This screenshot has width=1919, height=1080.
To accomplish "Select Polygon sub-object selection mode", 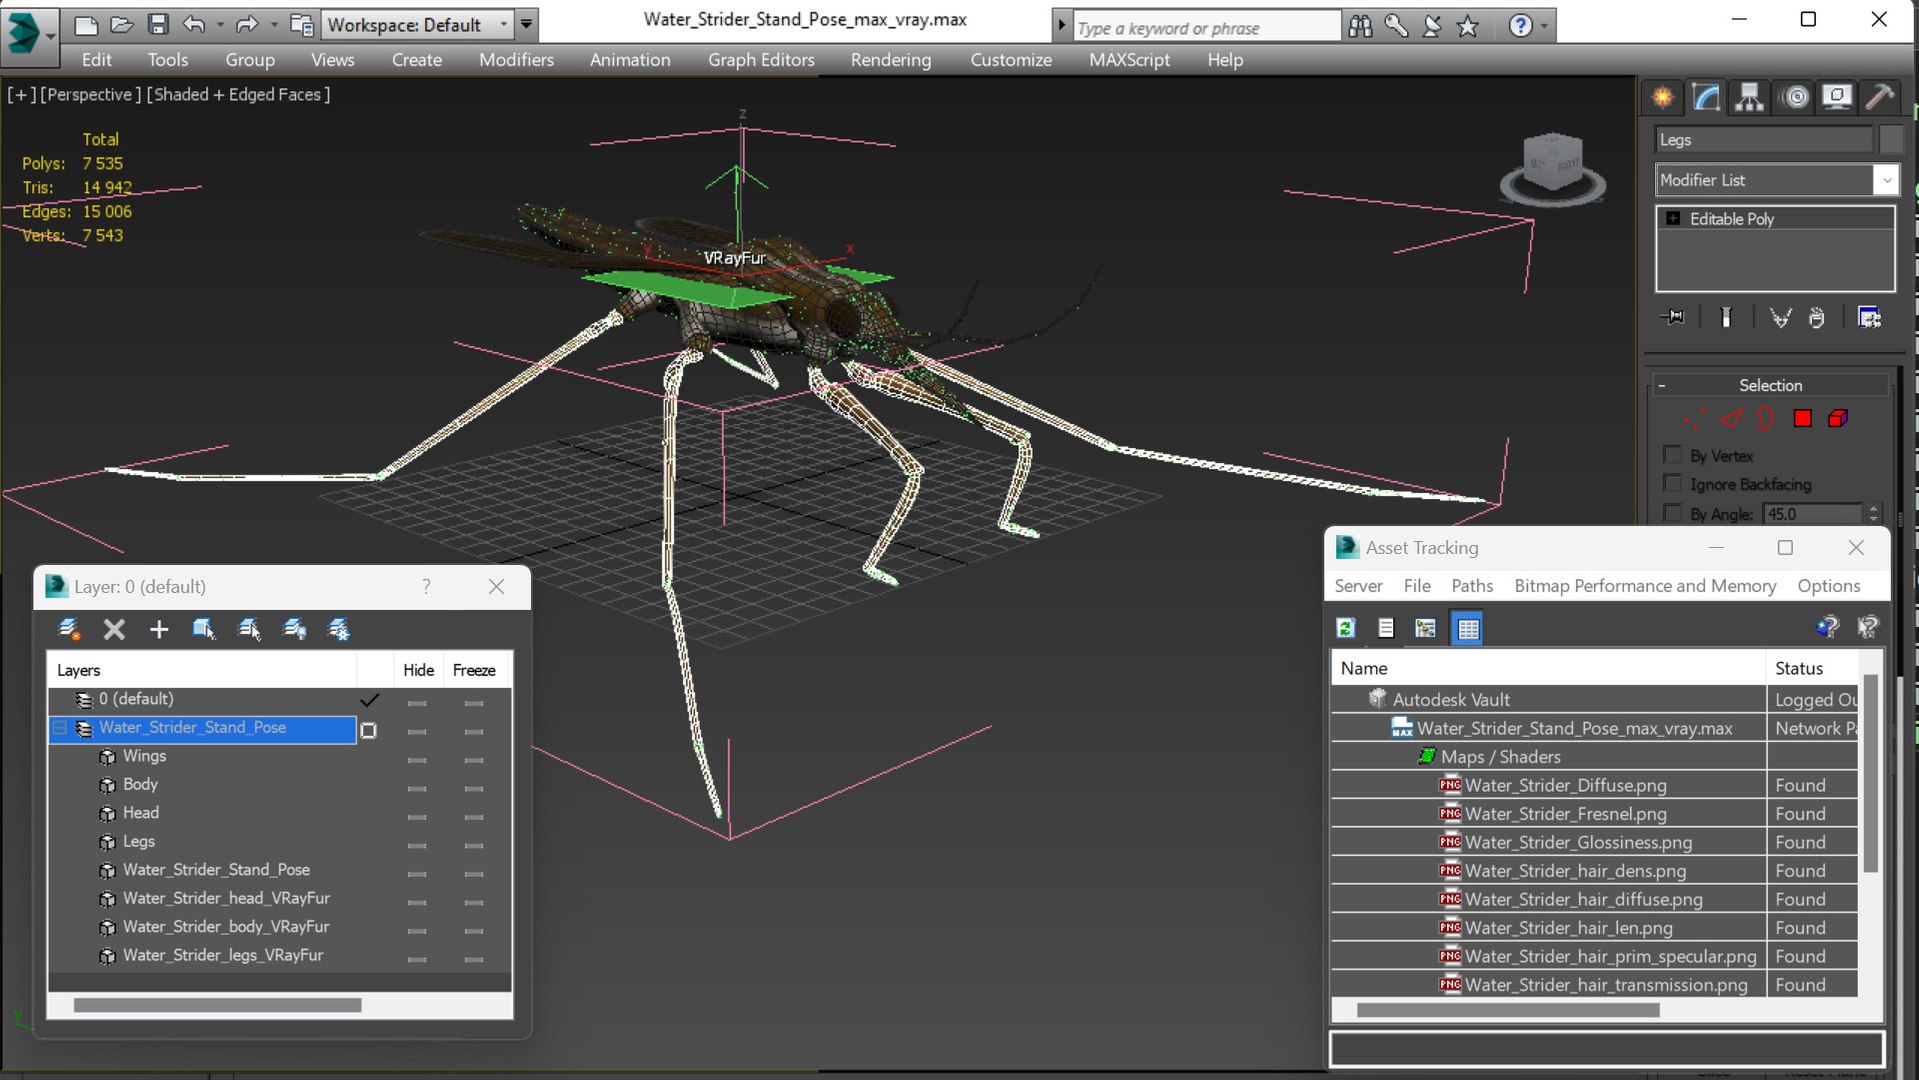I will coord(1802,419).
